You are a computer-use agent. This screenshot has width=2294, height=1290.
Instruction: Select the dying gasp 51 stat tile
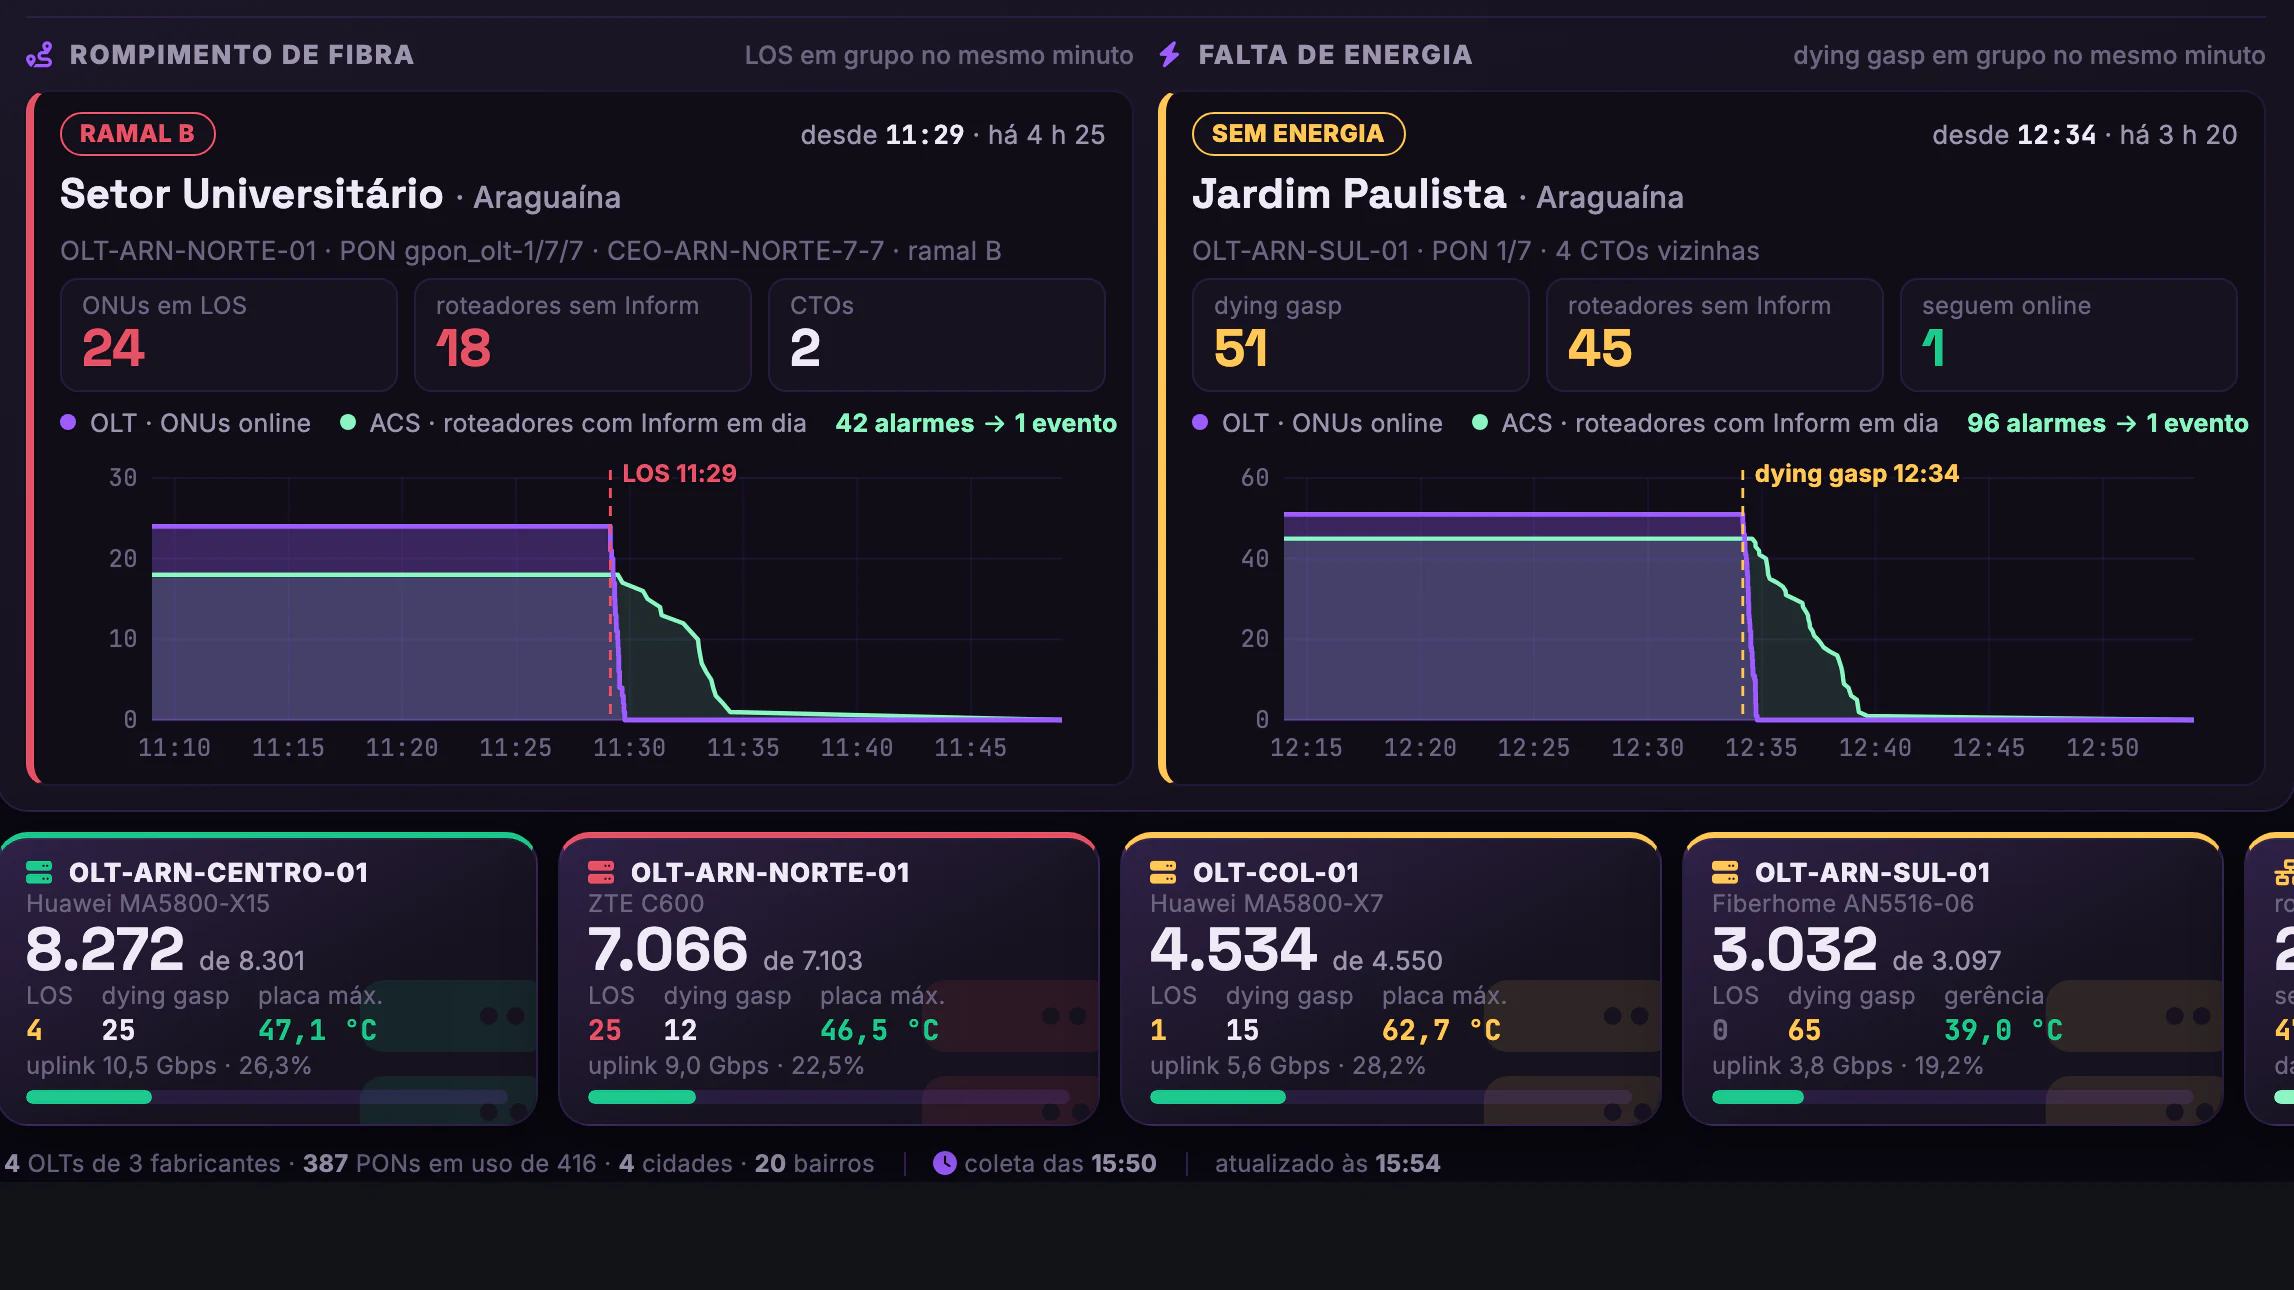pos(1361,335)
